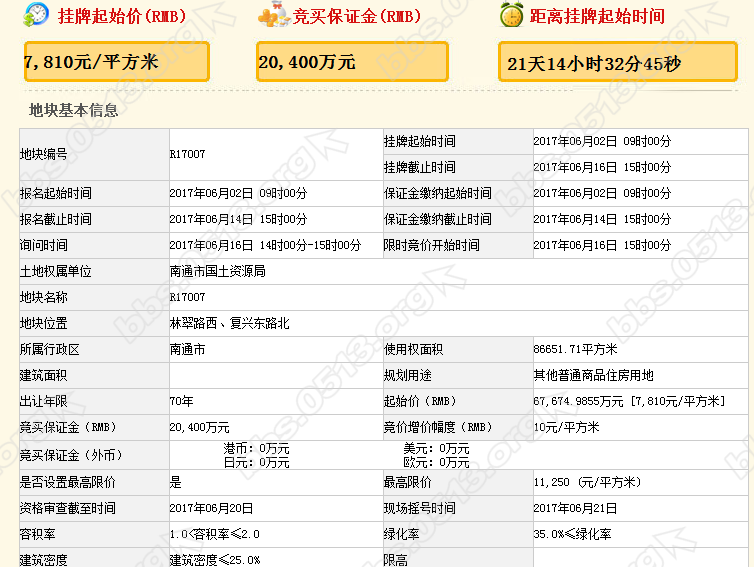The width and height of the screenshot is (754, 567).
Task: Click the 竞买保证金(RMB) heading
Action: (356, 16)
